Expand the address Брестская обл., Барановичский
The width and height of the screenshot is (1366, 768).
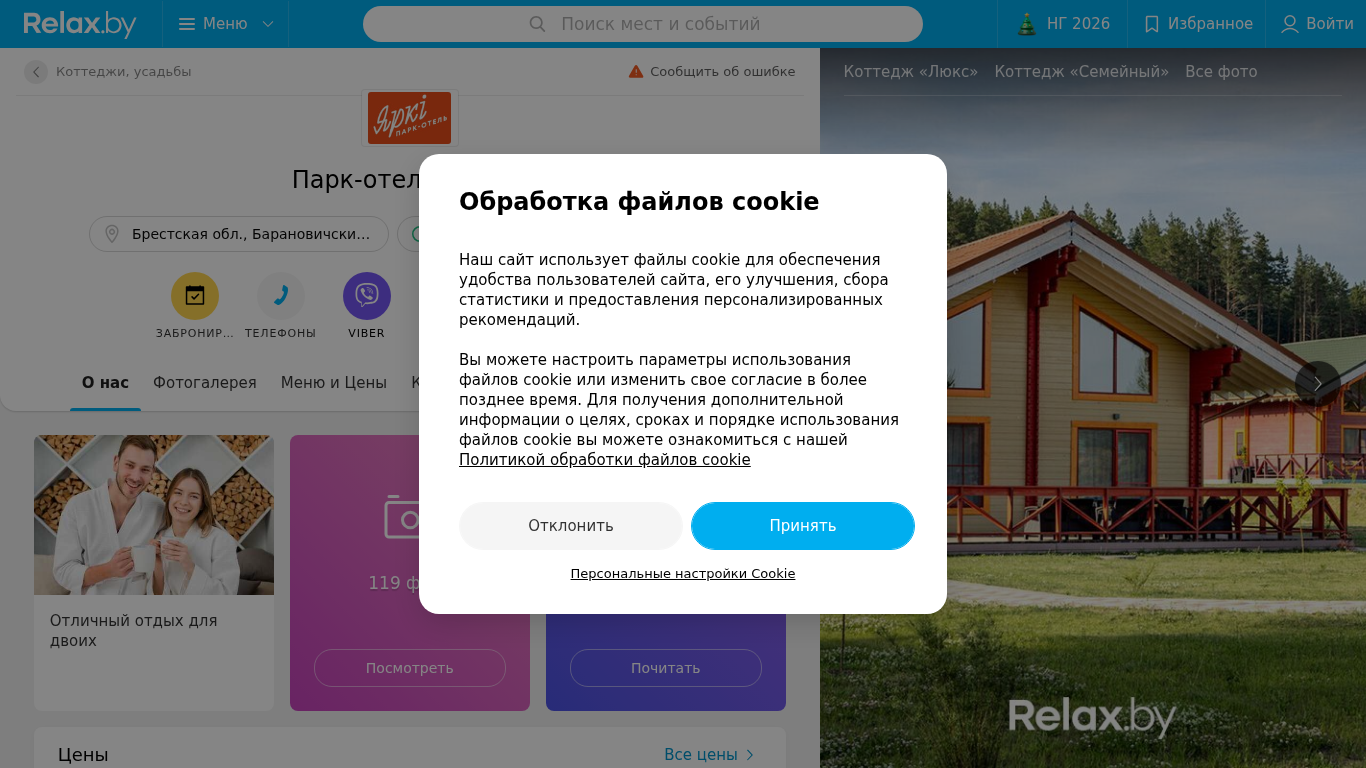[239, 234]
